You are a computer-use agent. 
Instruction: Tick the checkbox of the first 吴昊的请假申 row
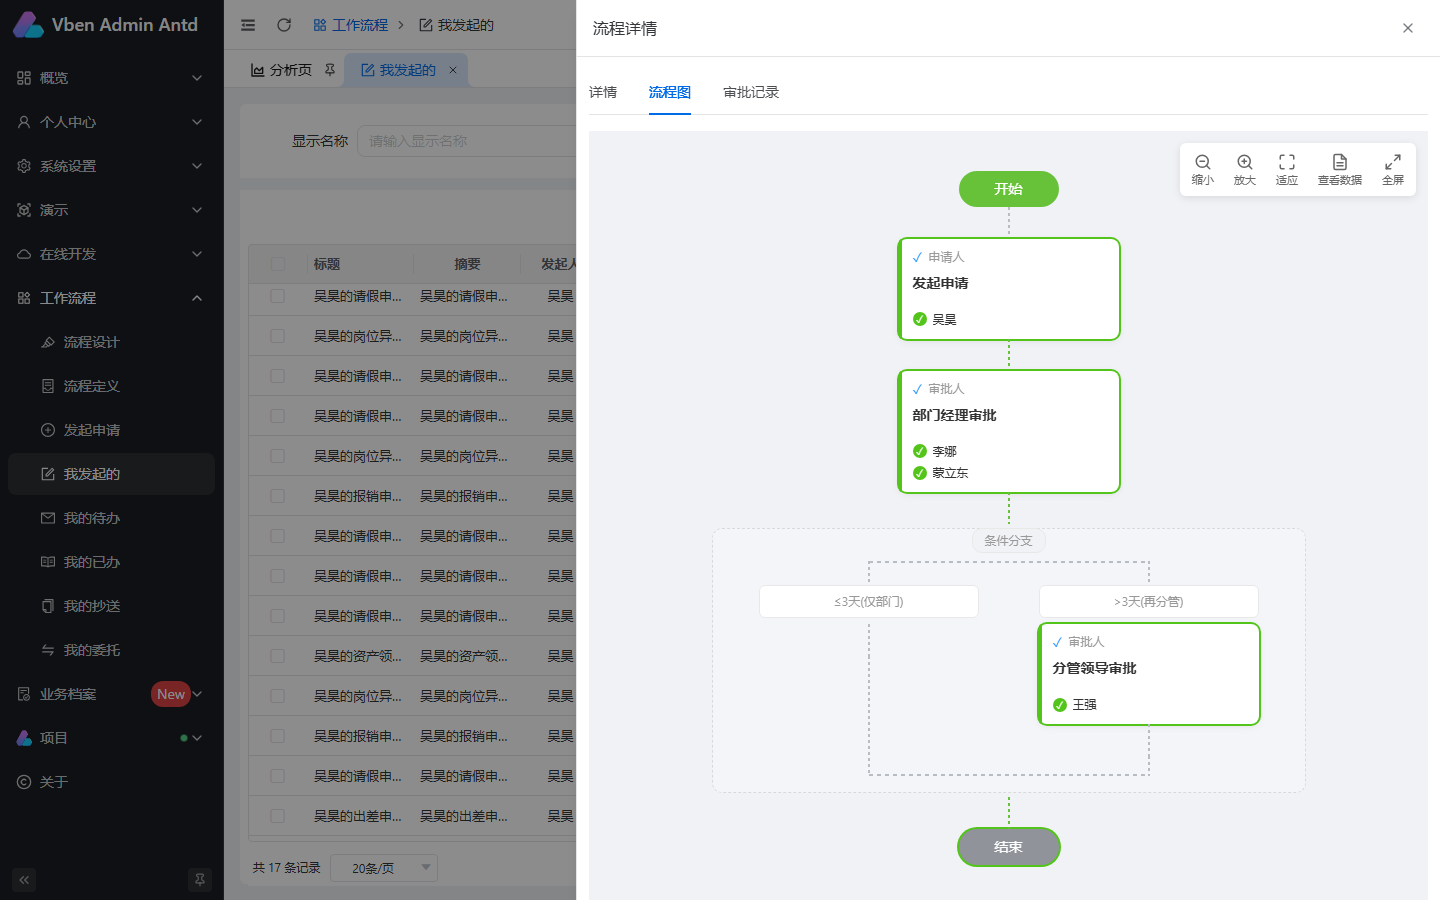278,296
